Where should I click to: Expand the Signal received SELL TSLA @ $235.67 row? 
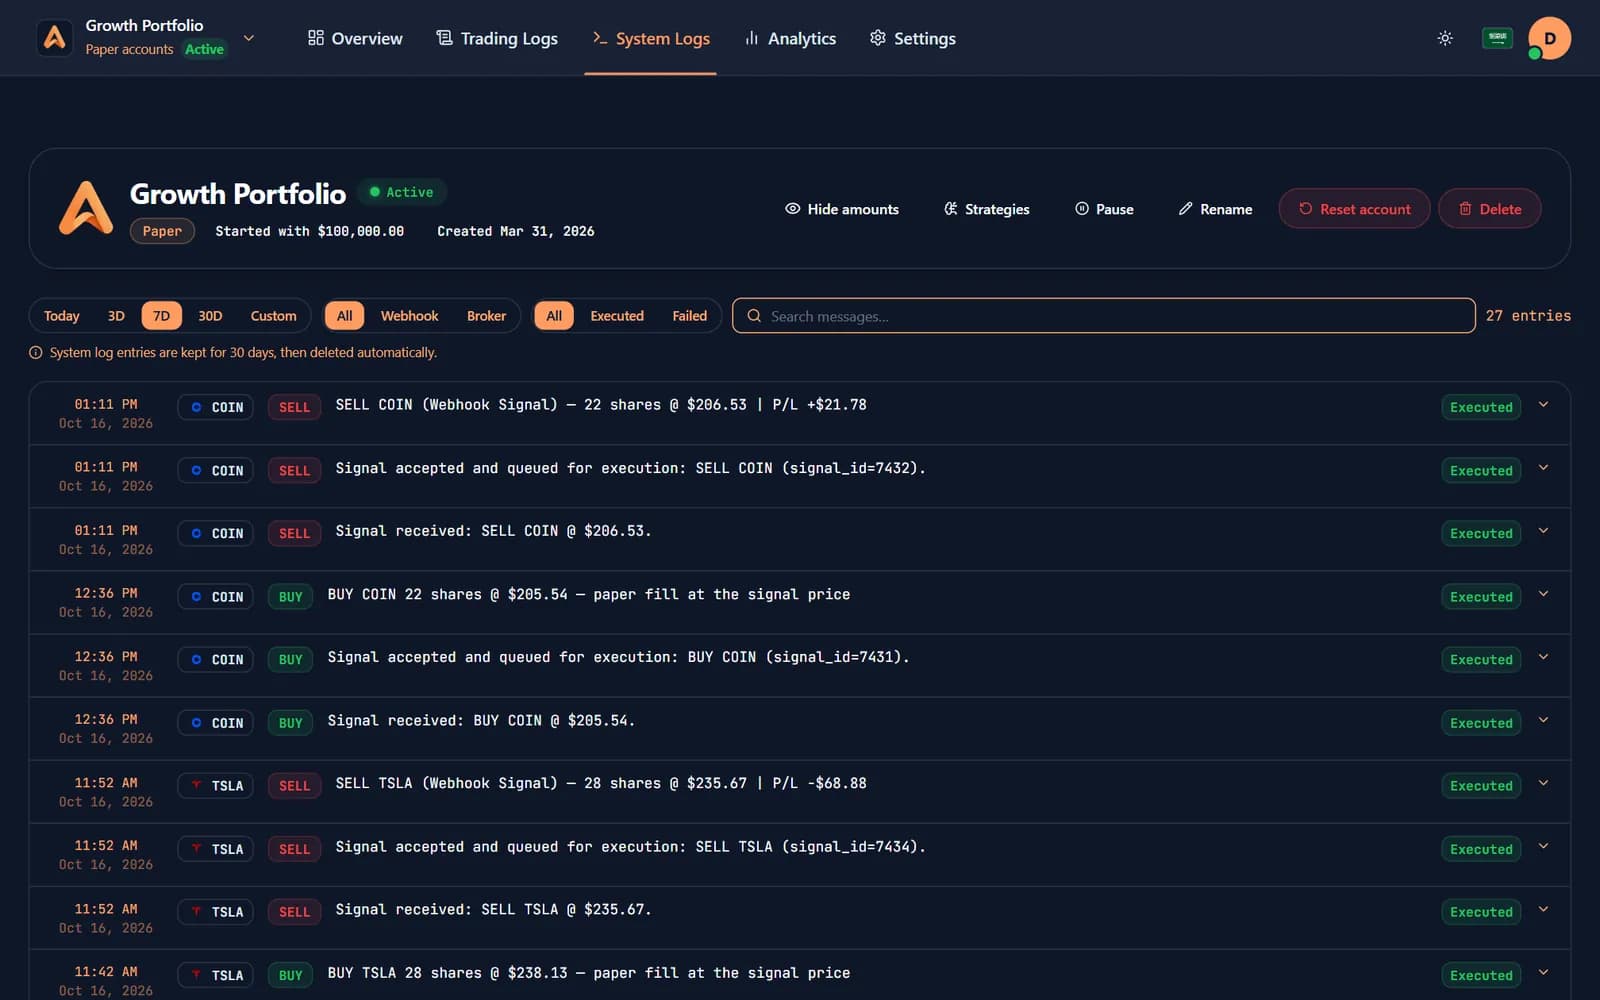tap(1543, 909)
